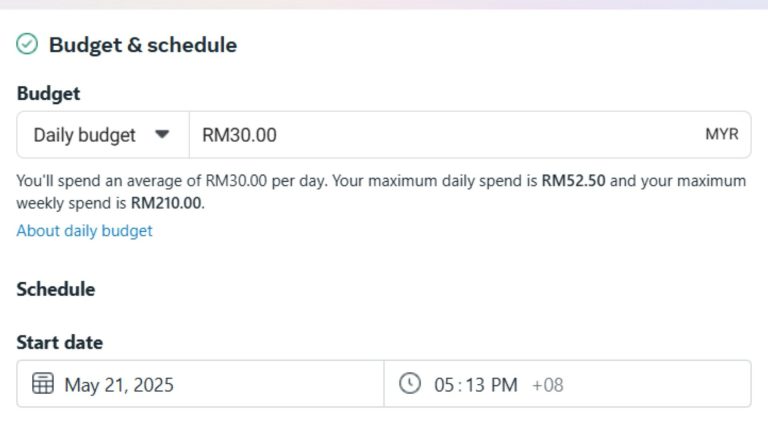Click the Budget field label

pyautogui.click(x=48, y=94)
